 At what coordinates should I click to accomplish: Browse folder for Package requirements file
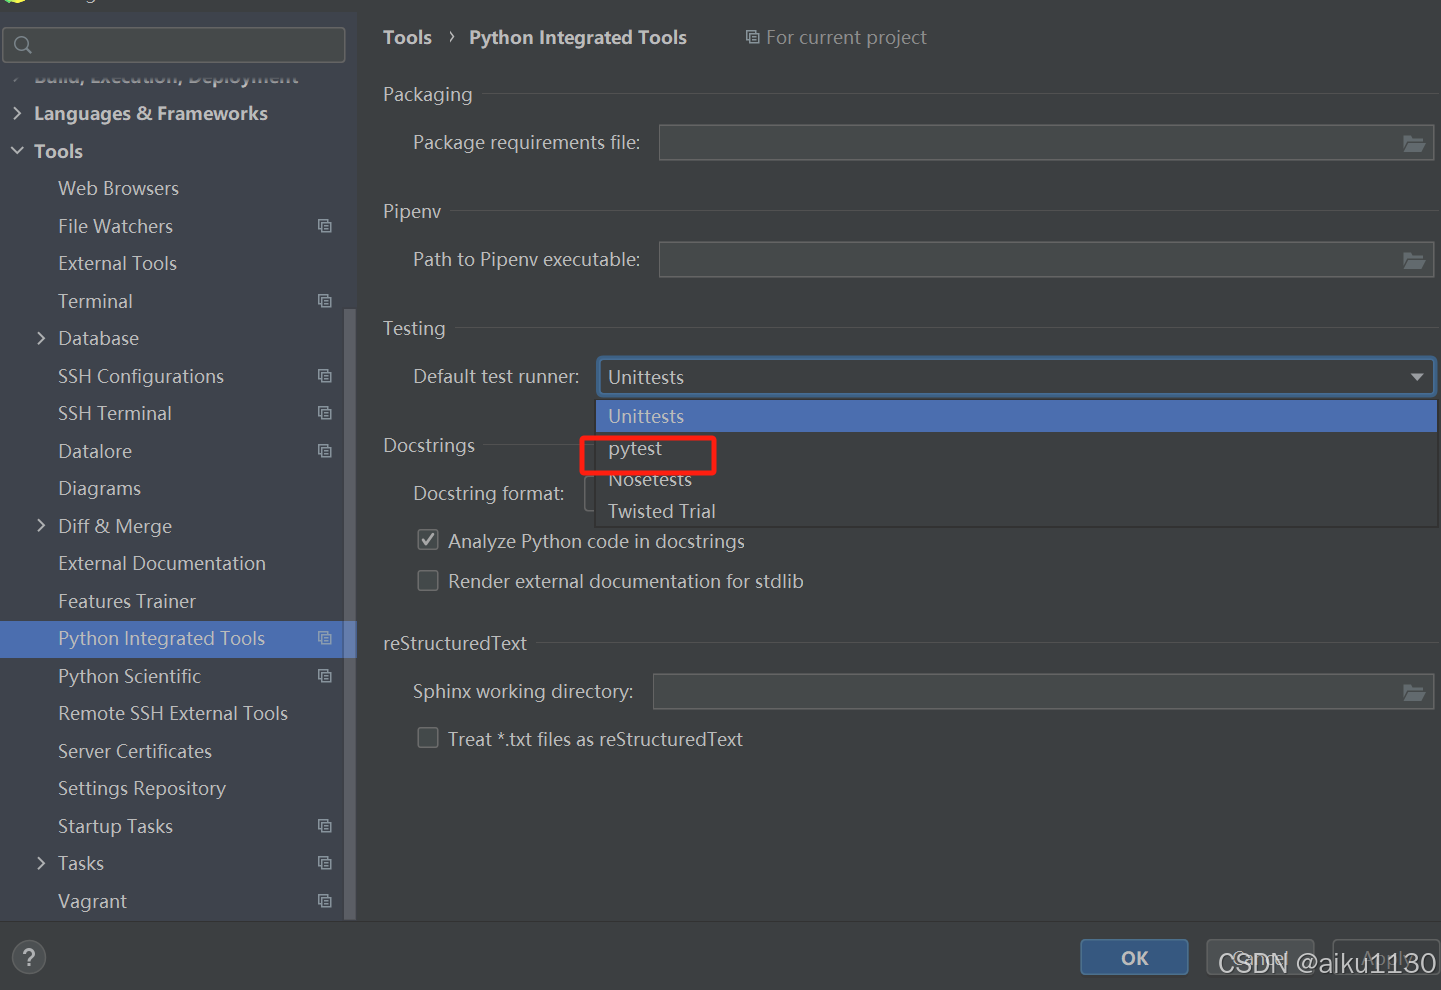coord(1413,143)
